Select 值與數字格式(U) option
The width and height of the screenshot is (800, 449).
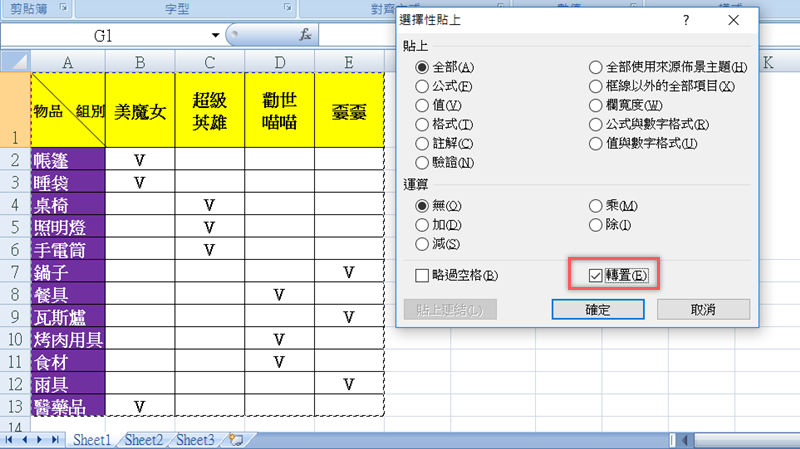click(643, 144)
